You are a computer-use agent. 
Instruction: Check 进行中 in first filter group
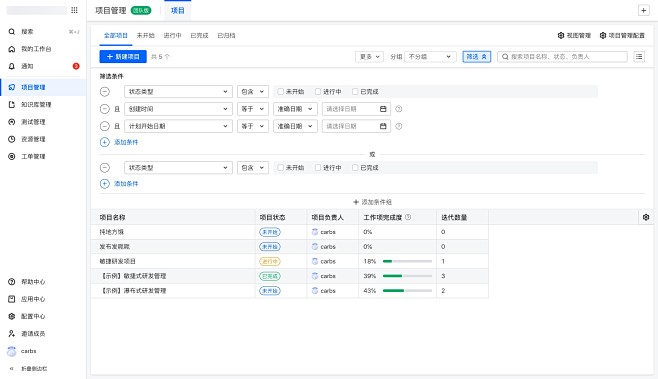(x=318, y=91)
